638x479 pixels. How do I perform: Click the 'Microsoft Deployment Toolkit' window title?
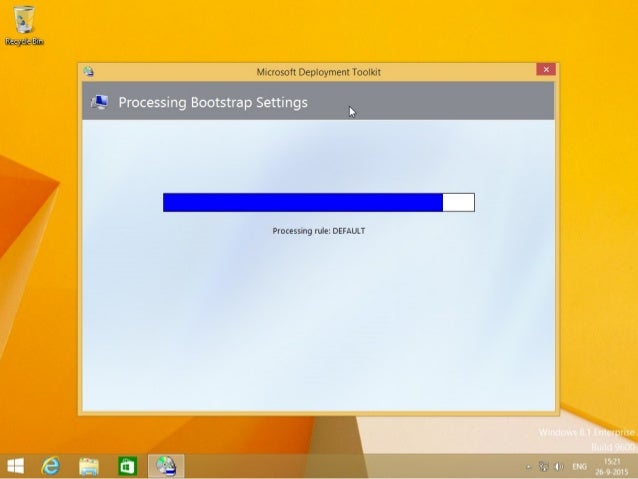(319, 72)
